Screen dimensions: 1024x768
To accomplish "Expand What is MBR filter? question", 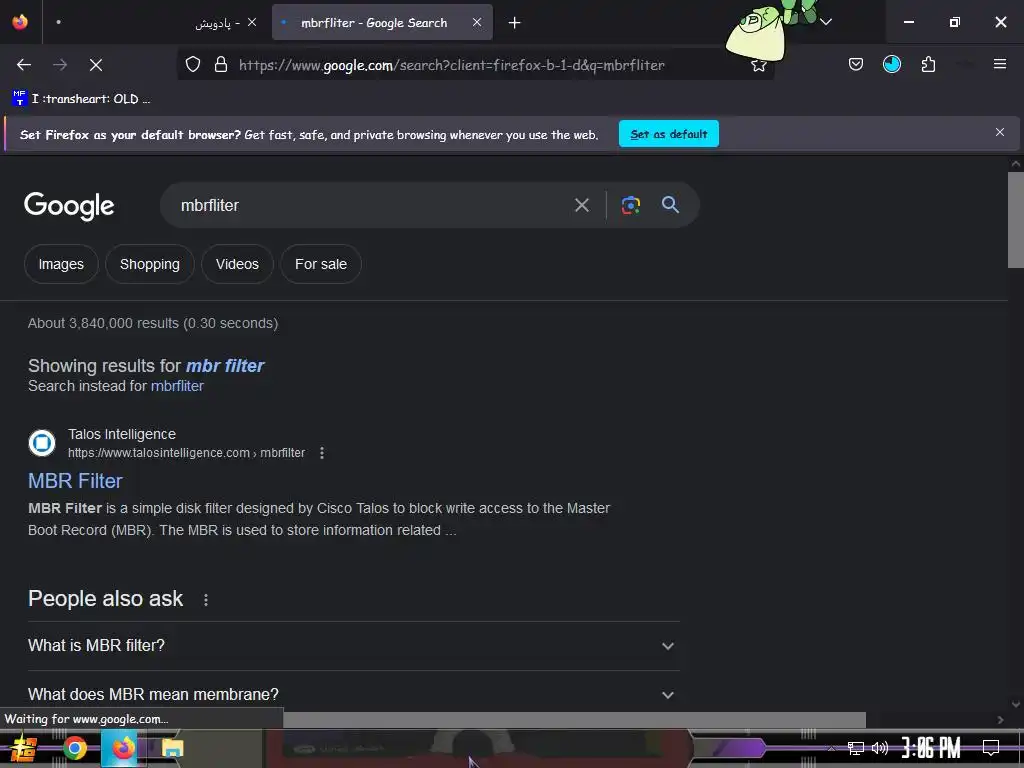I will [353, 646].
